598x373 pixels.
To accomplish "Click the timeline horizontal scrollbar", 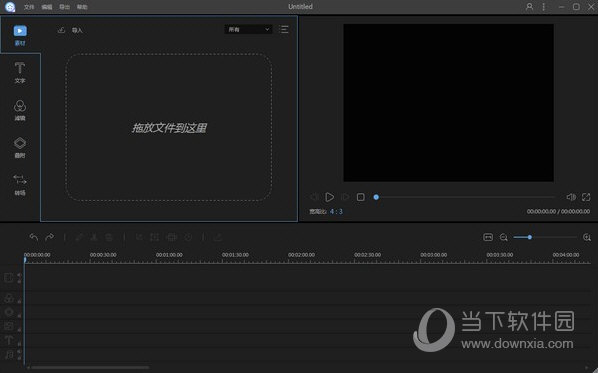I will [x=90, y=368].
